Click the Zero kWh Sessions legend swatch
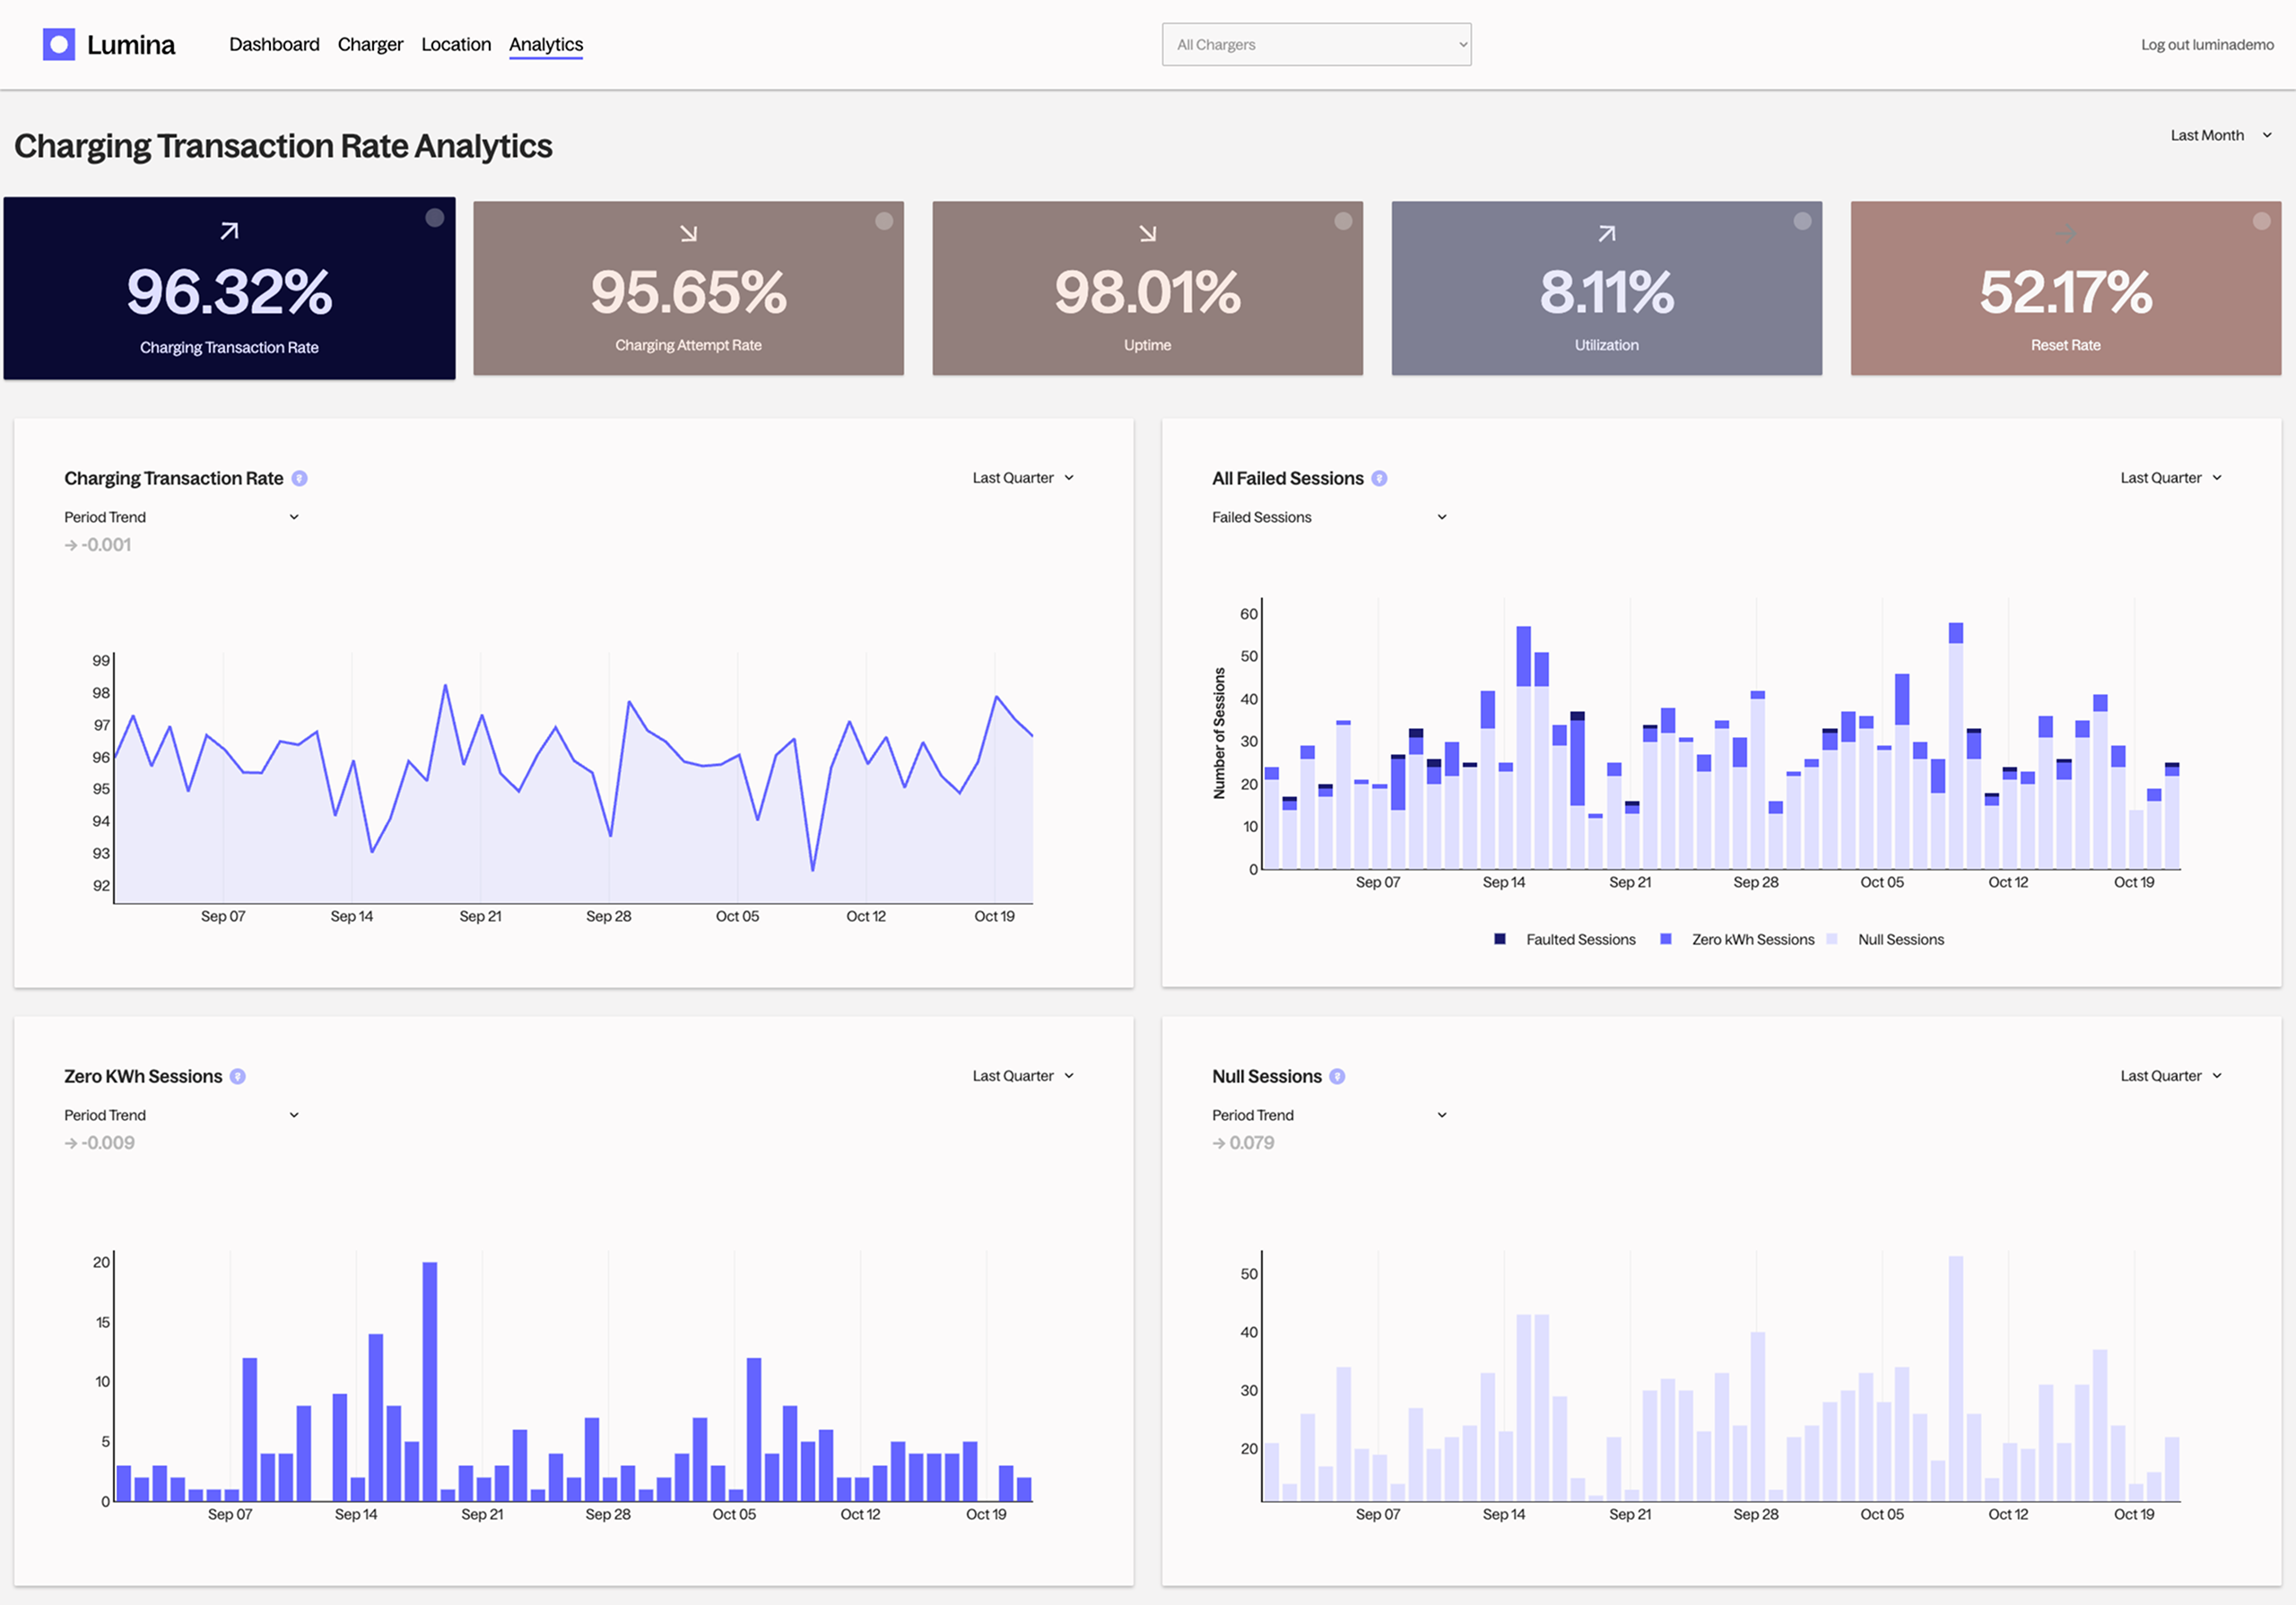This screenshot has width=2296, height=1605. [x=1666, y=939]
